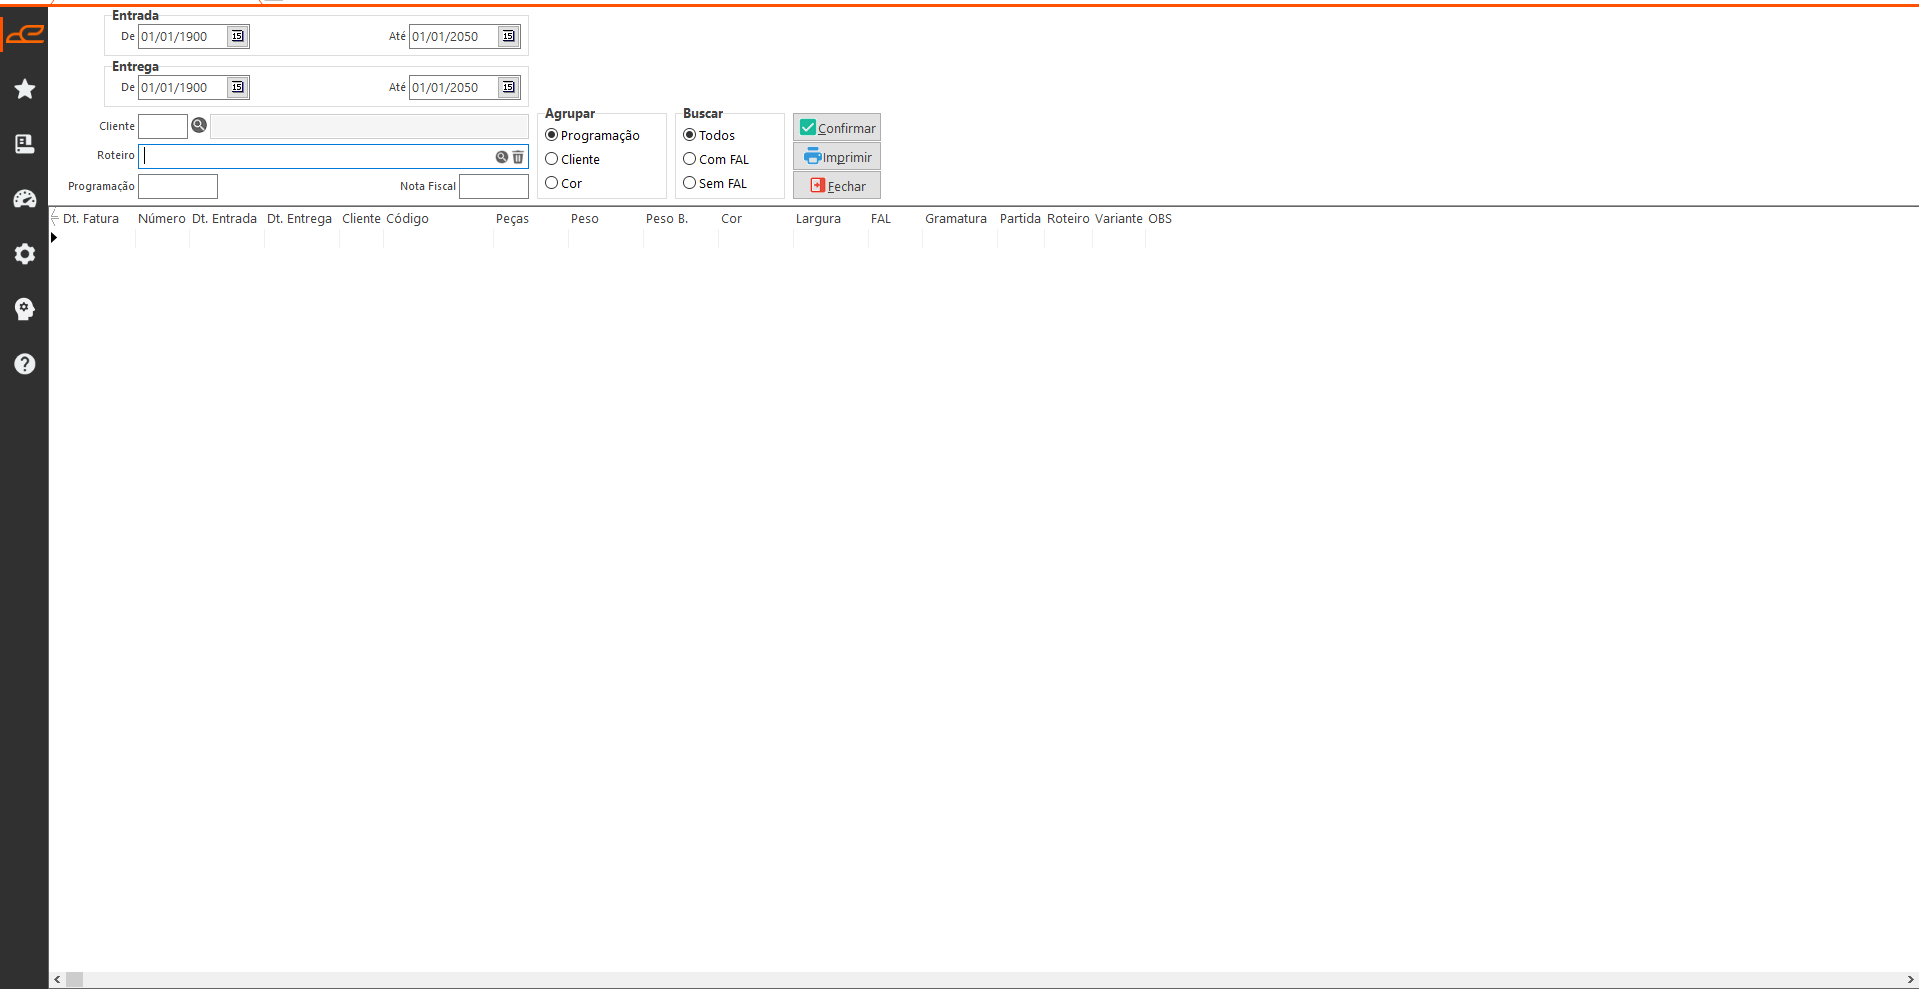Click the Imprimir print button
The width and height of the screenshot is (1919, 989).
[837, 157]
